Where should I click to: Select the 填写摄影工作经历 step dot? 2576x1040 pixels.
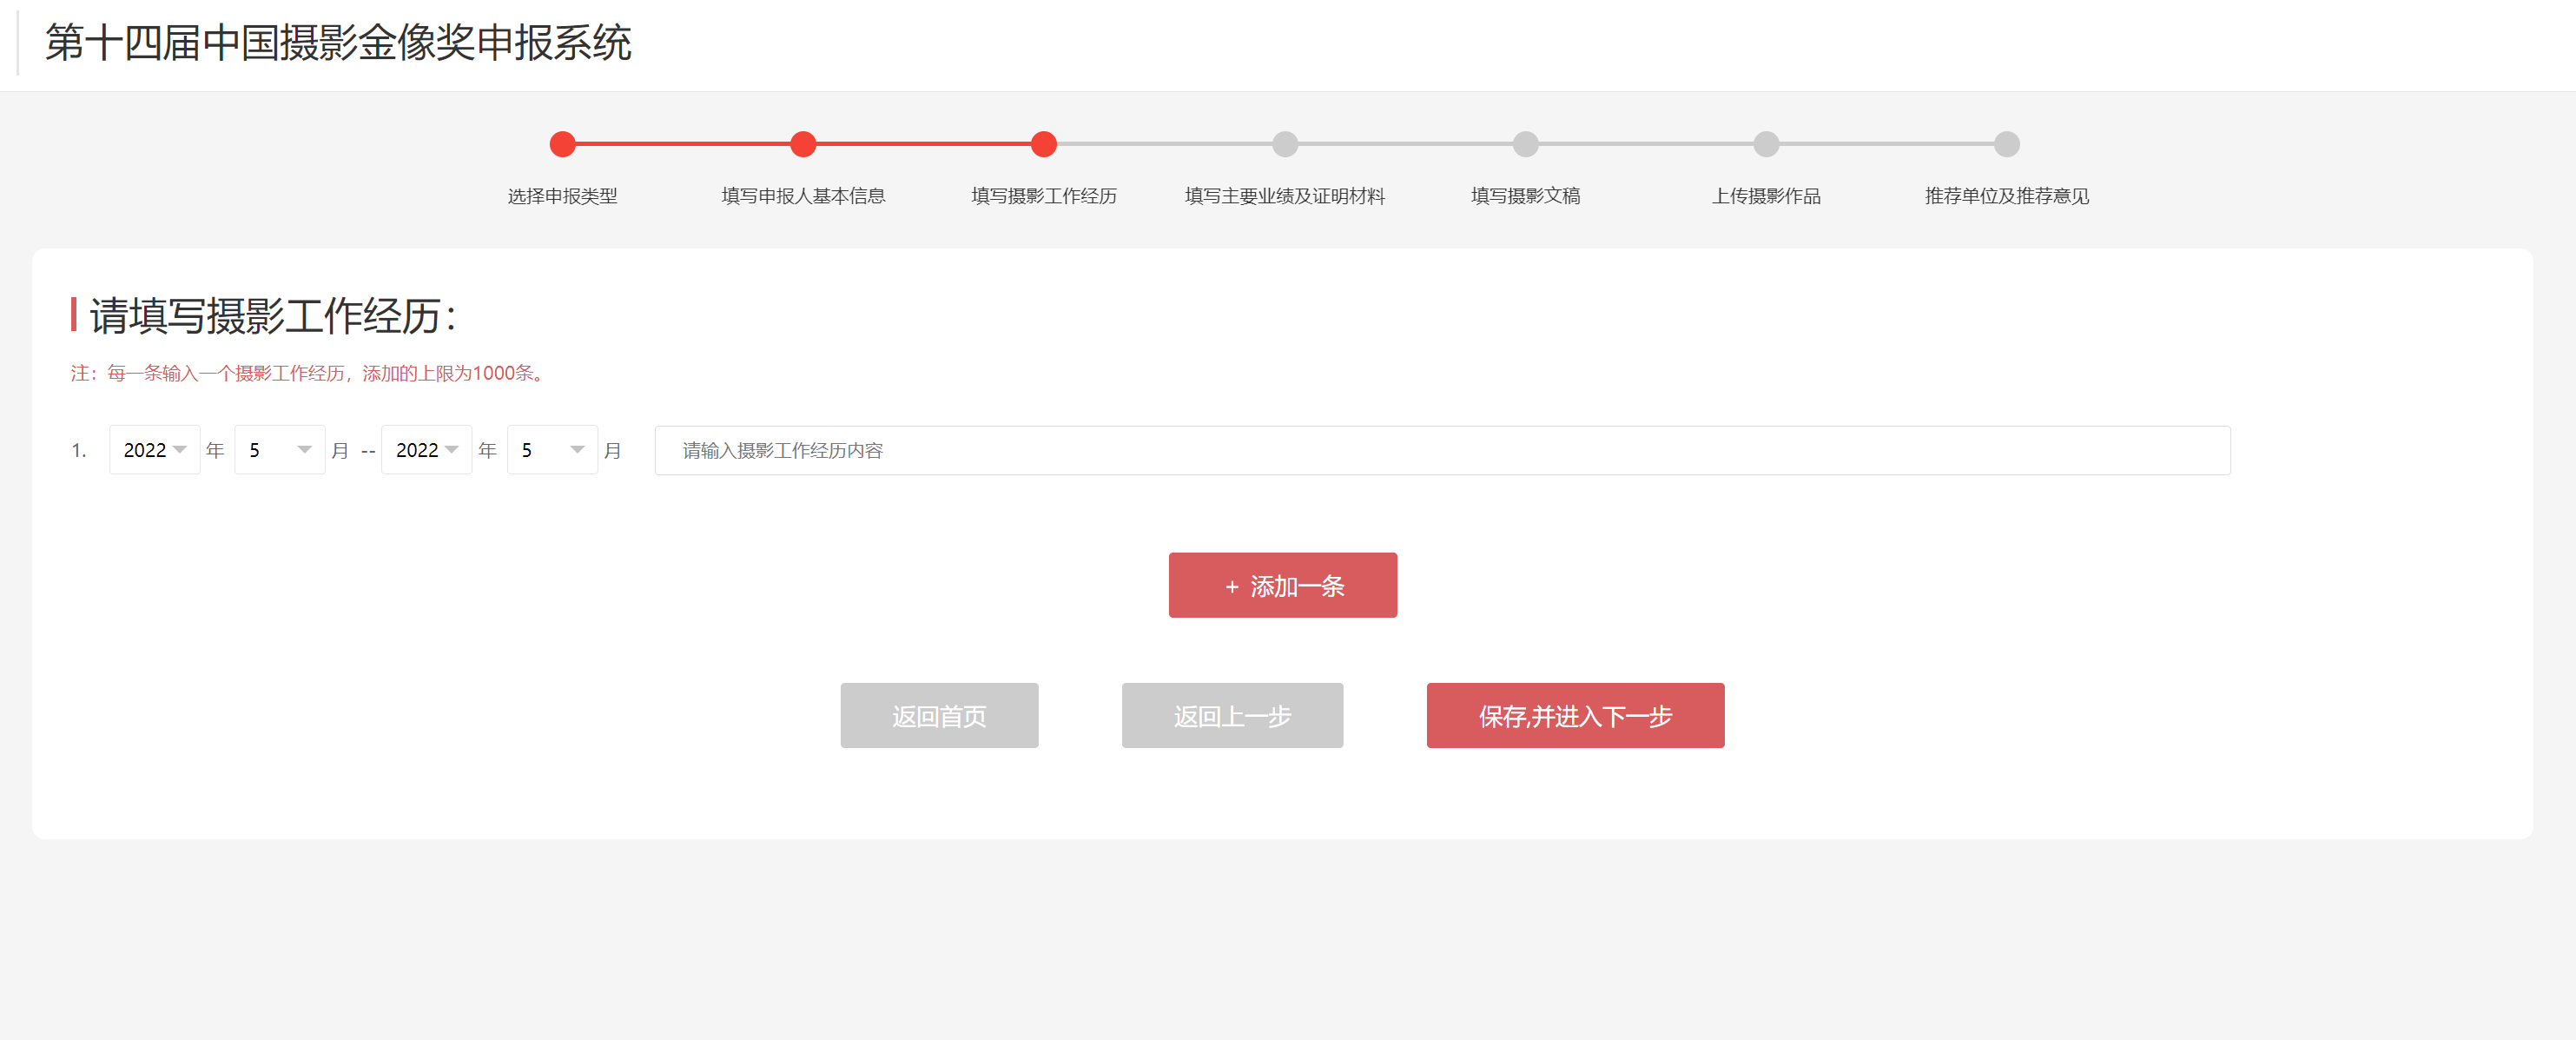pyautogui.click(x=1044, y=144)
